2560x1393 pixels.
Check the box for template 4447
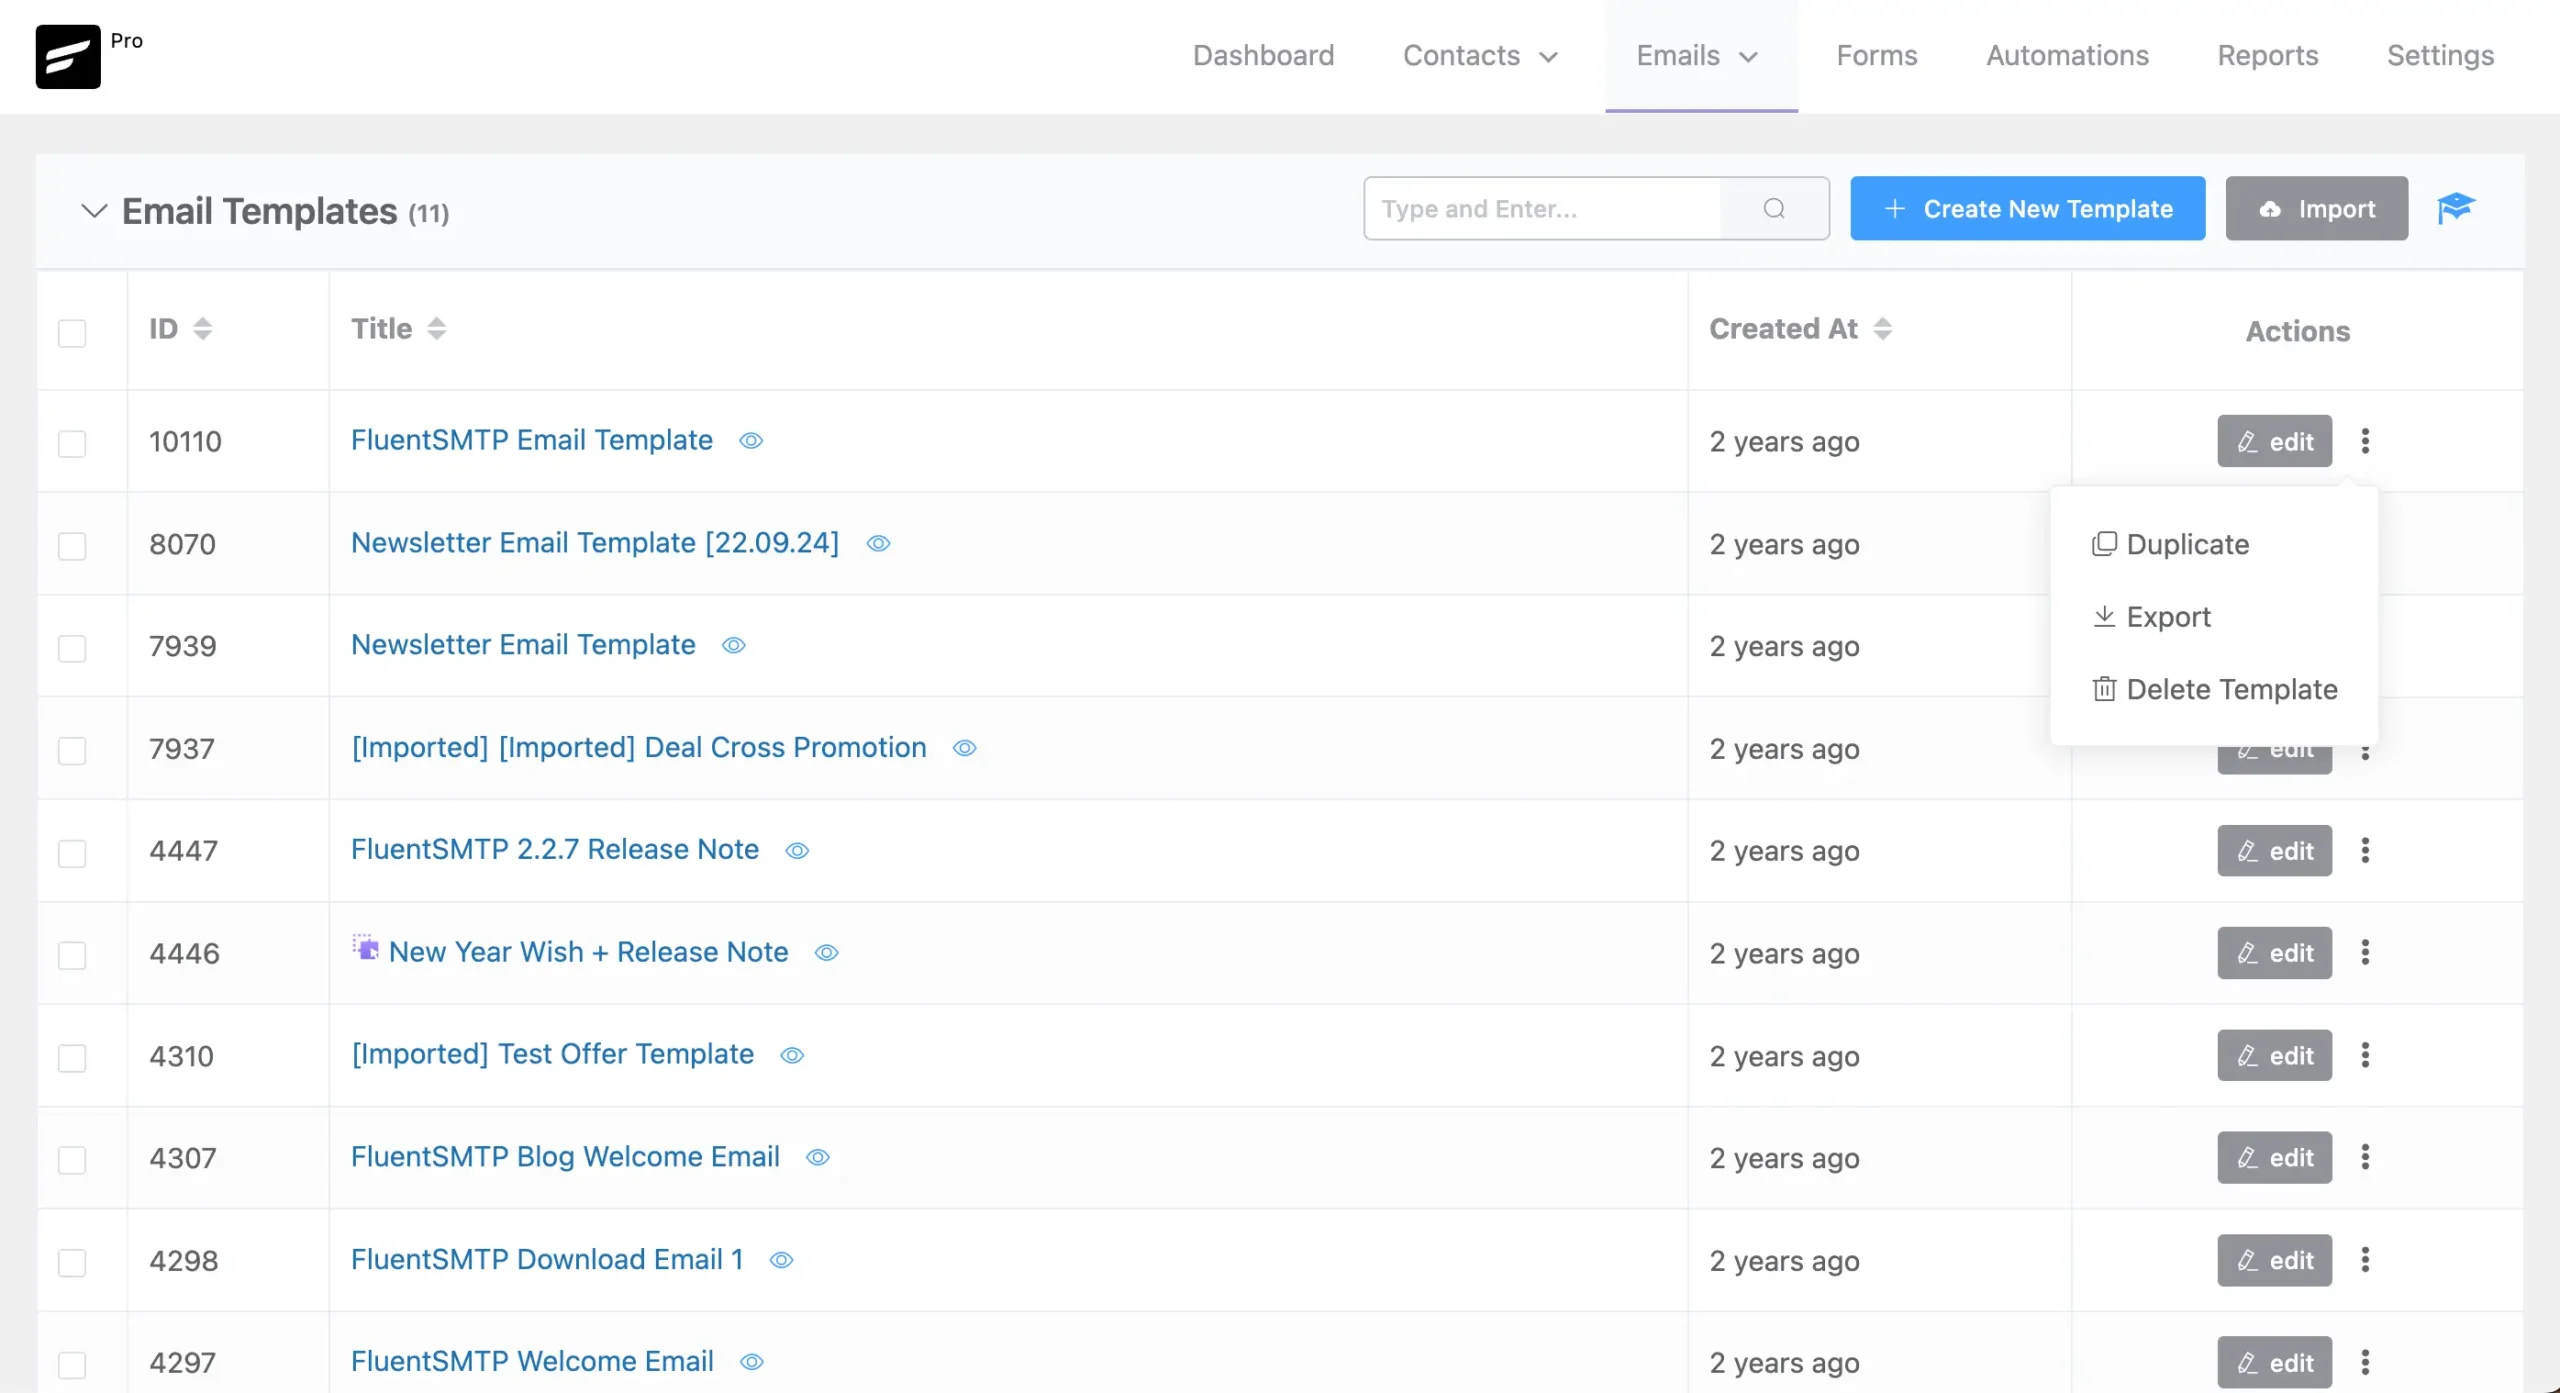[72, 853]
